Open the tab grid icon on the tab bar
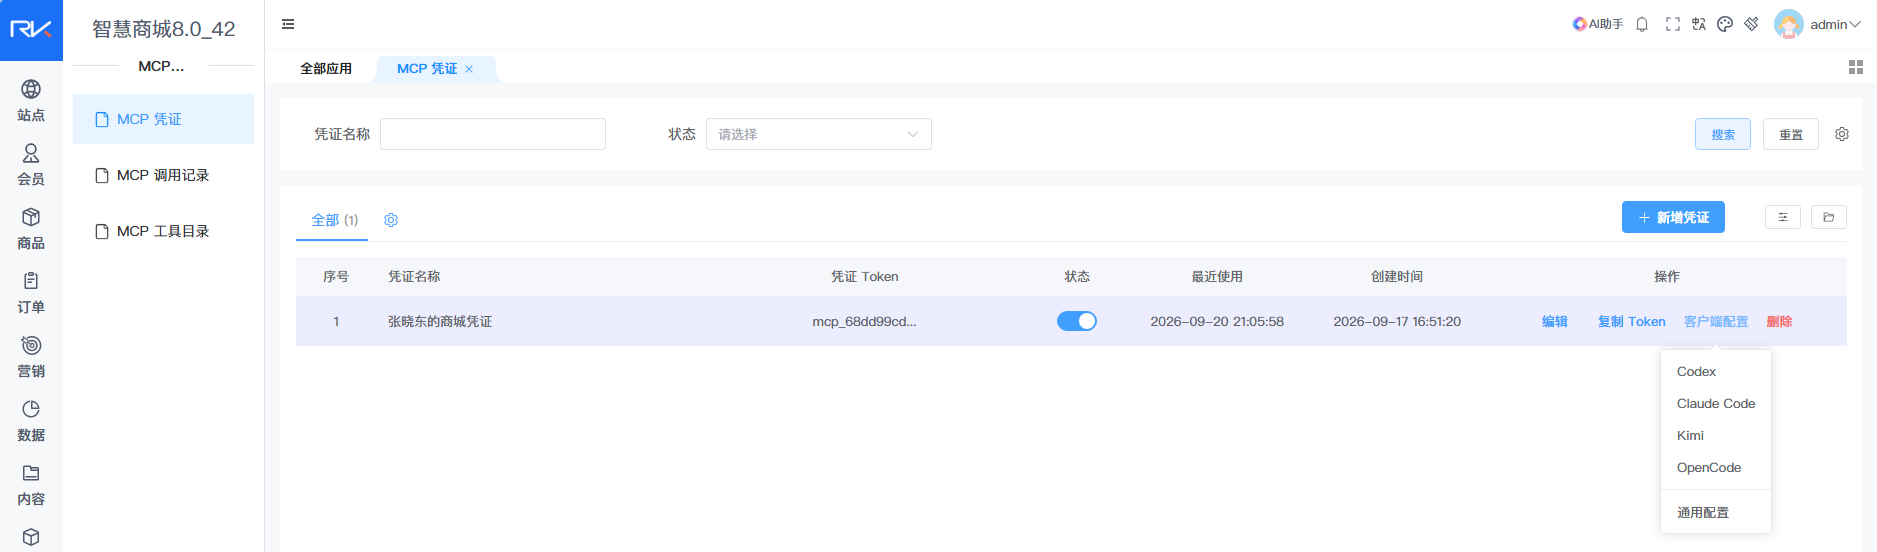The height and width of the screenshot is (552, 1877). click(x=1856, y=67)
